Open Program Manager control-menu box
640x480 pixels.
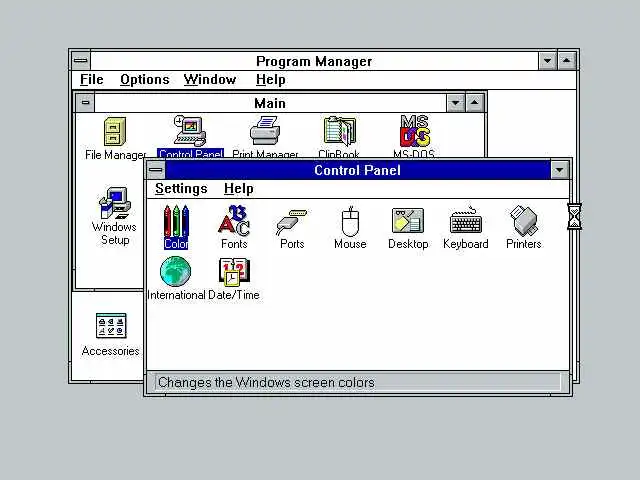click(81, 61)
